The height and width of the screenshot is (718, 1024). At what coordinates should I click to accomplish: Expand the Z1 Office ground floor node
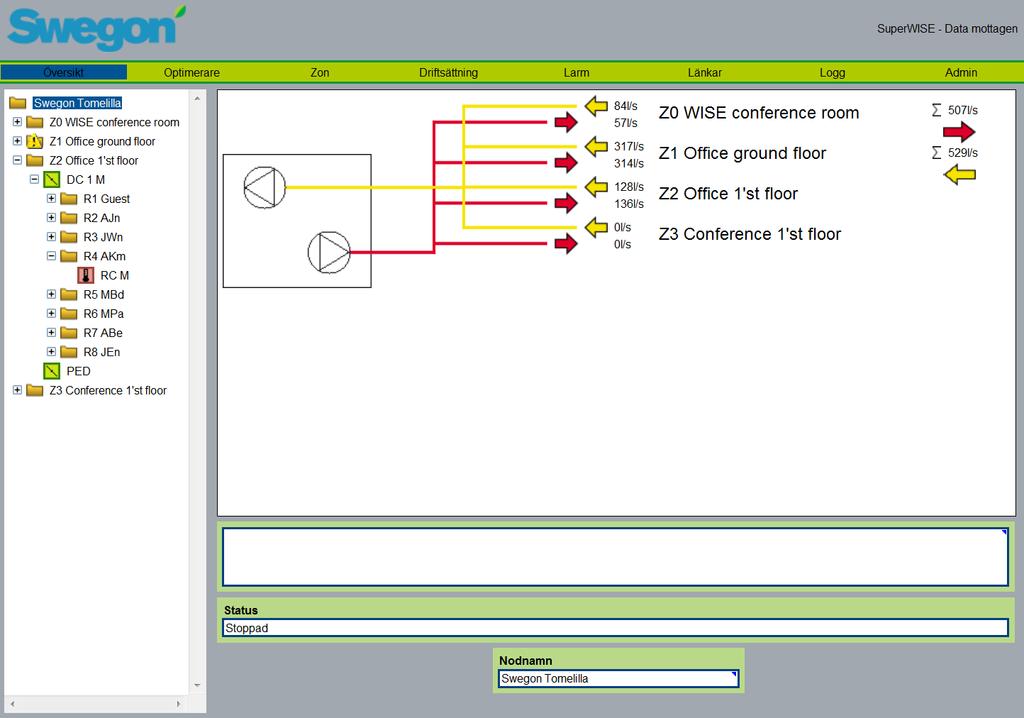click(18, 141)
